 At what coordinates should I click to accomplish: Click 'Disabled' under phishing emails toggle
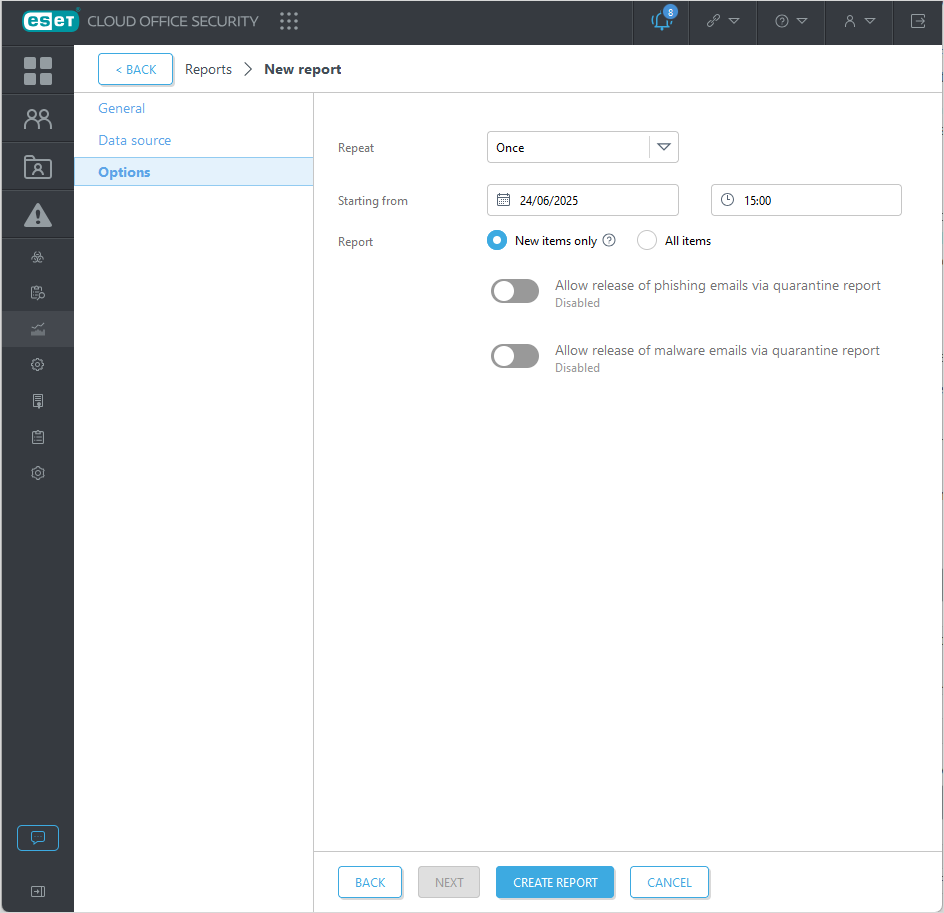[x=577, y=303]
